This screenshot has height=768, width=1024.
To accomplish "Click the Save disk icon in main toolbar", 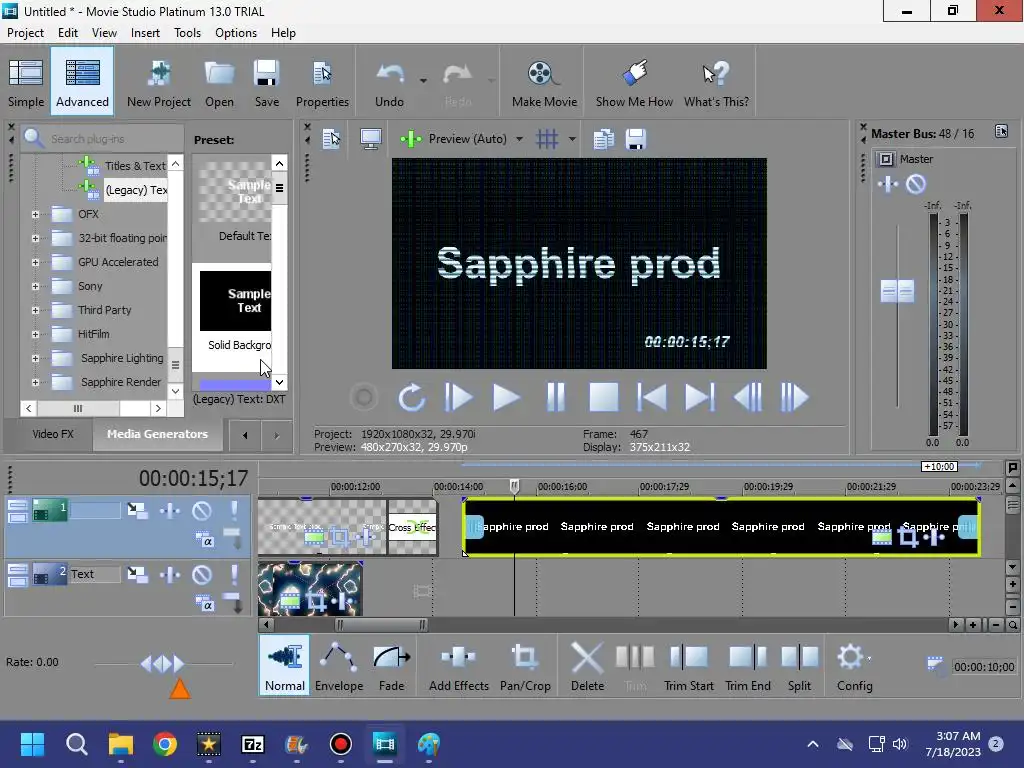I will (266, 82).
